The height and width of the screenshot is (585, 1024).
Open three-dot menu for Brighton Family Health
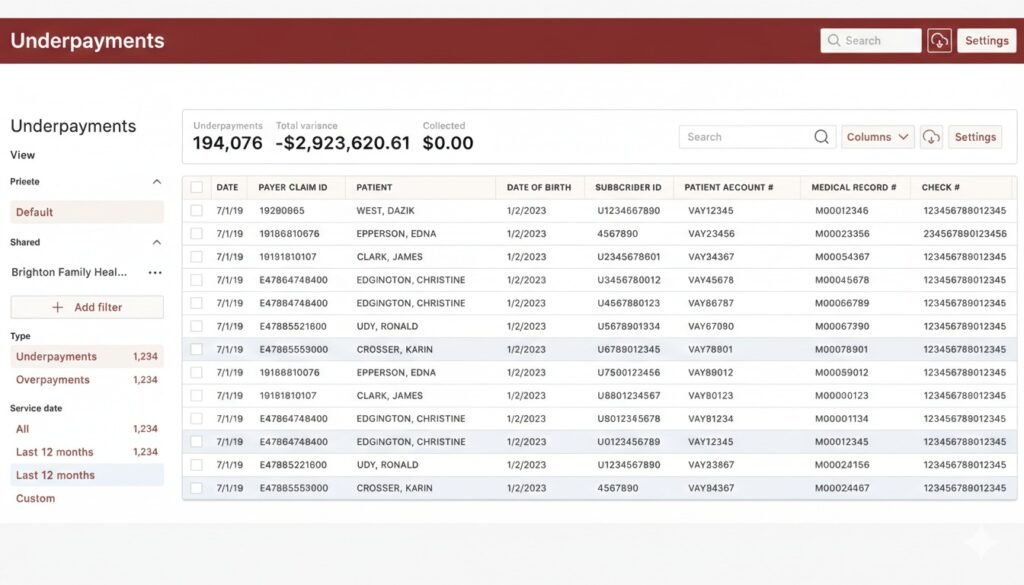[155, 272]
